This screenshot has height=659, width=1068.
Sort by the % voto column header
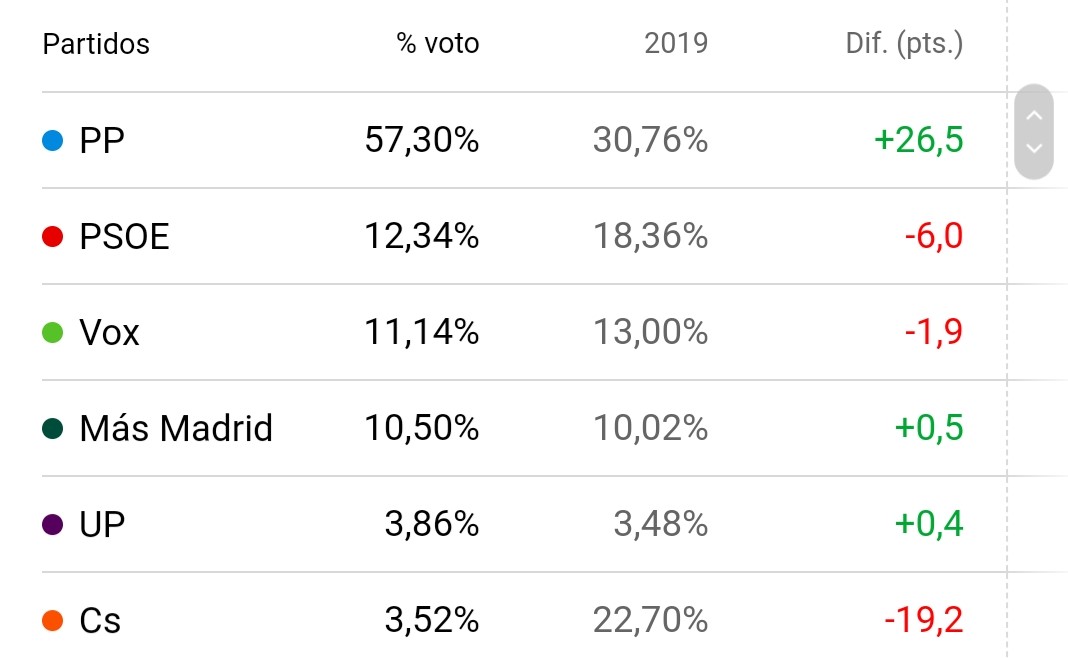tap(438, 44)
